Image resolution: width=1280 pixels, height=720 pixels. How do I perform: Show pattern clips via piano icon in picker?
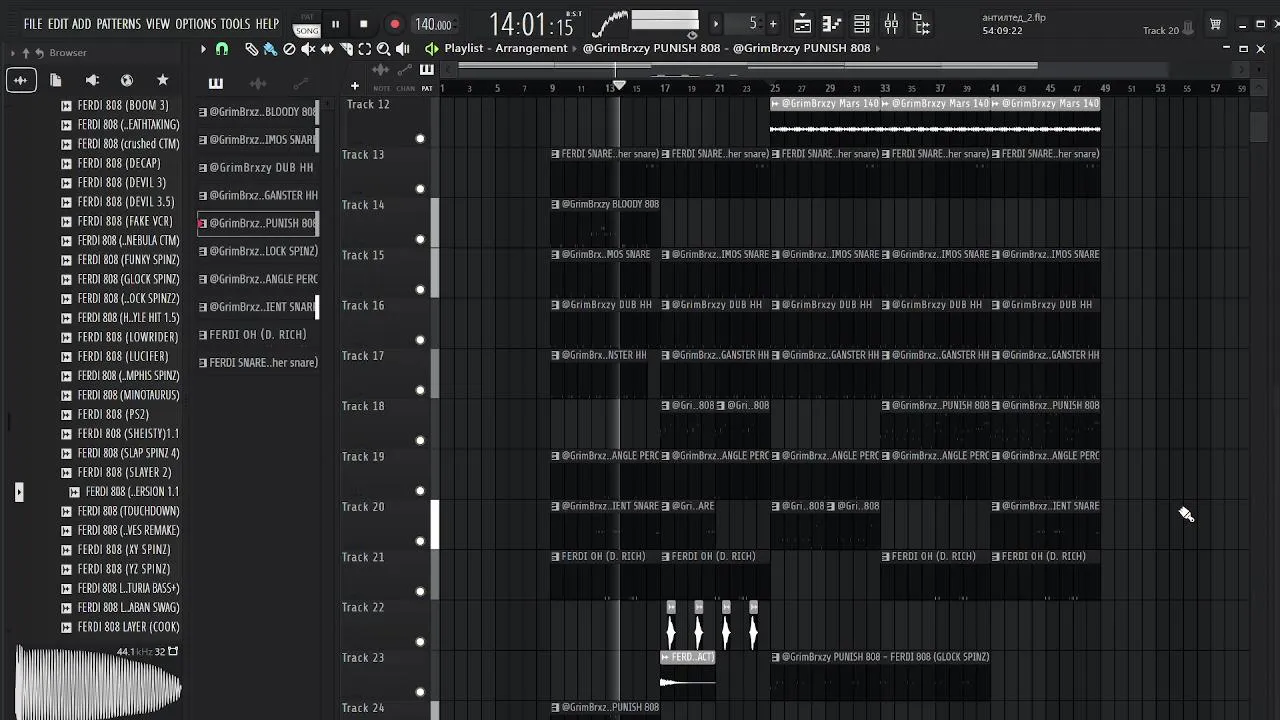pyautogui.click(x=215, y=83)
